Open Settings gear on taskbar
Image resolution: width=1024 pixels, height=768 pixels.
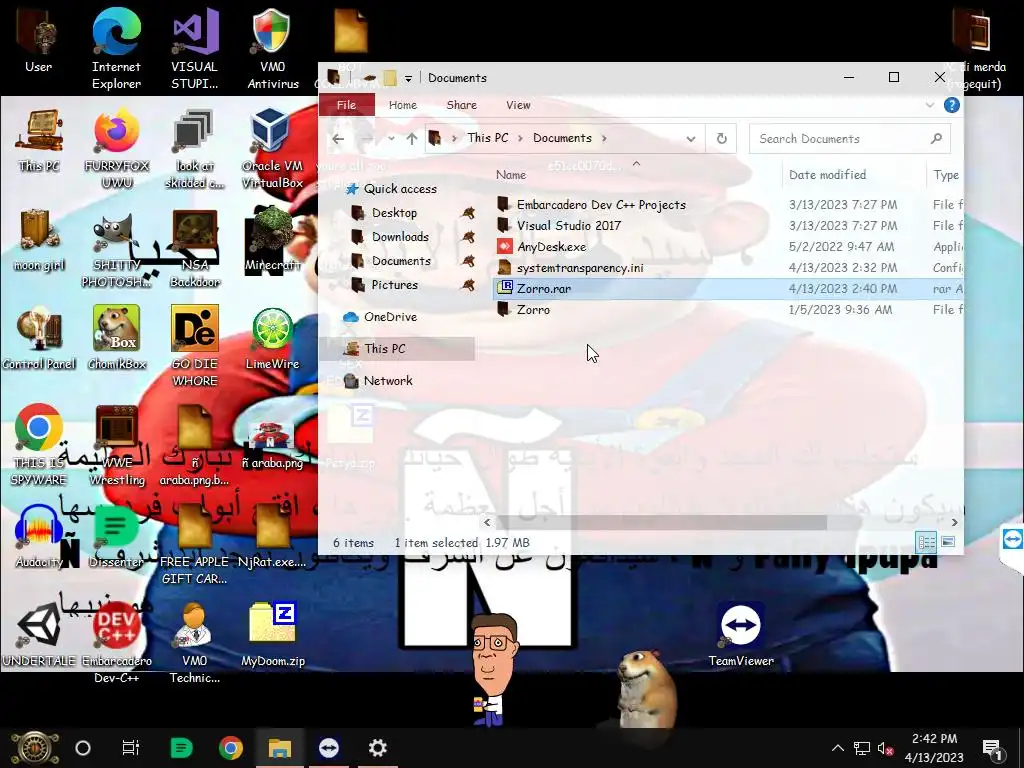click(x=377, y=748)
